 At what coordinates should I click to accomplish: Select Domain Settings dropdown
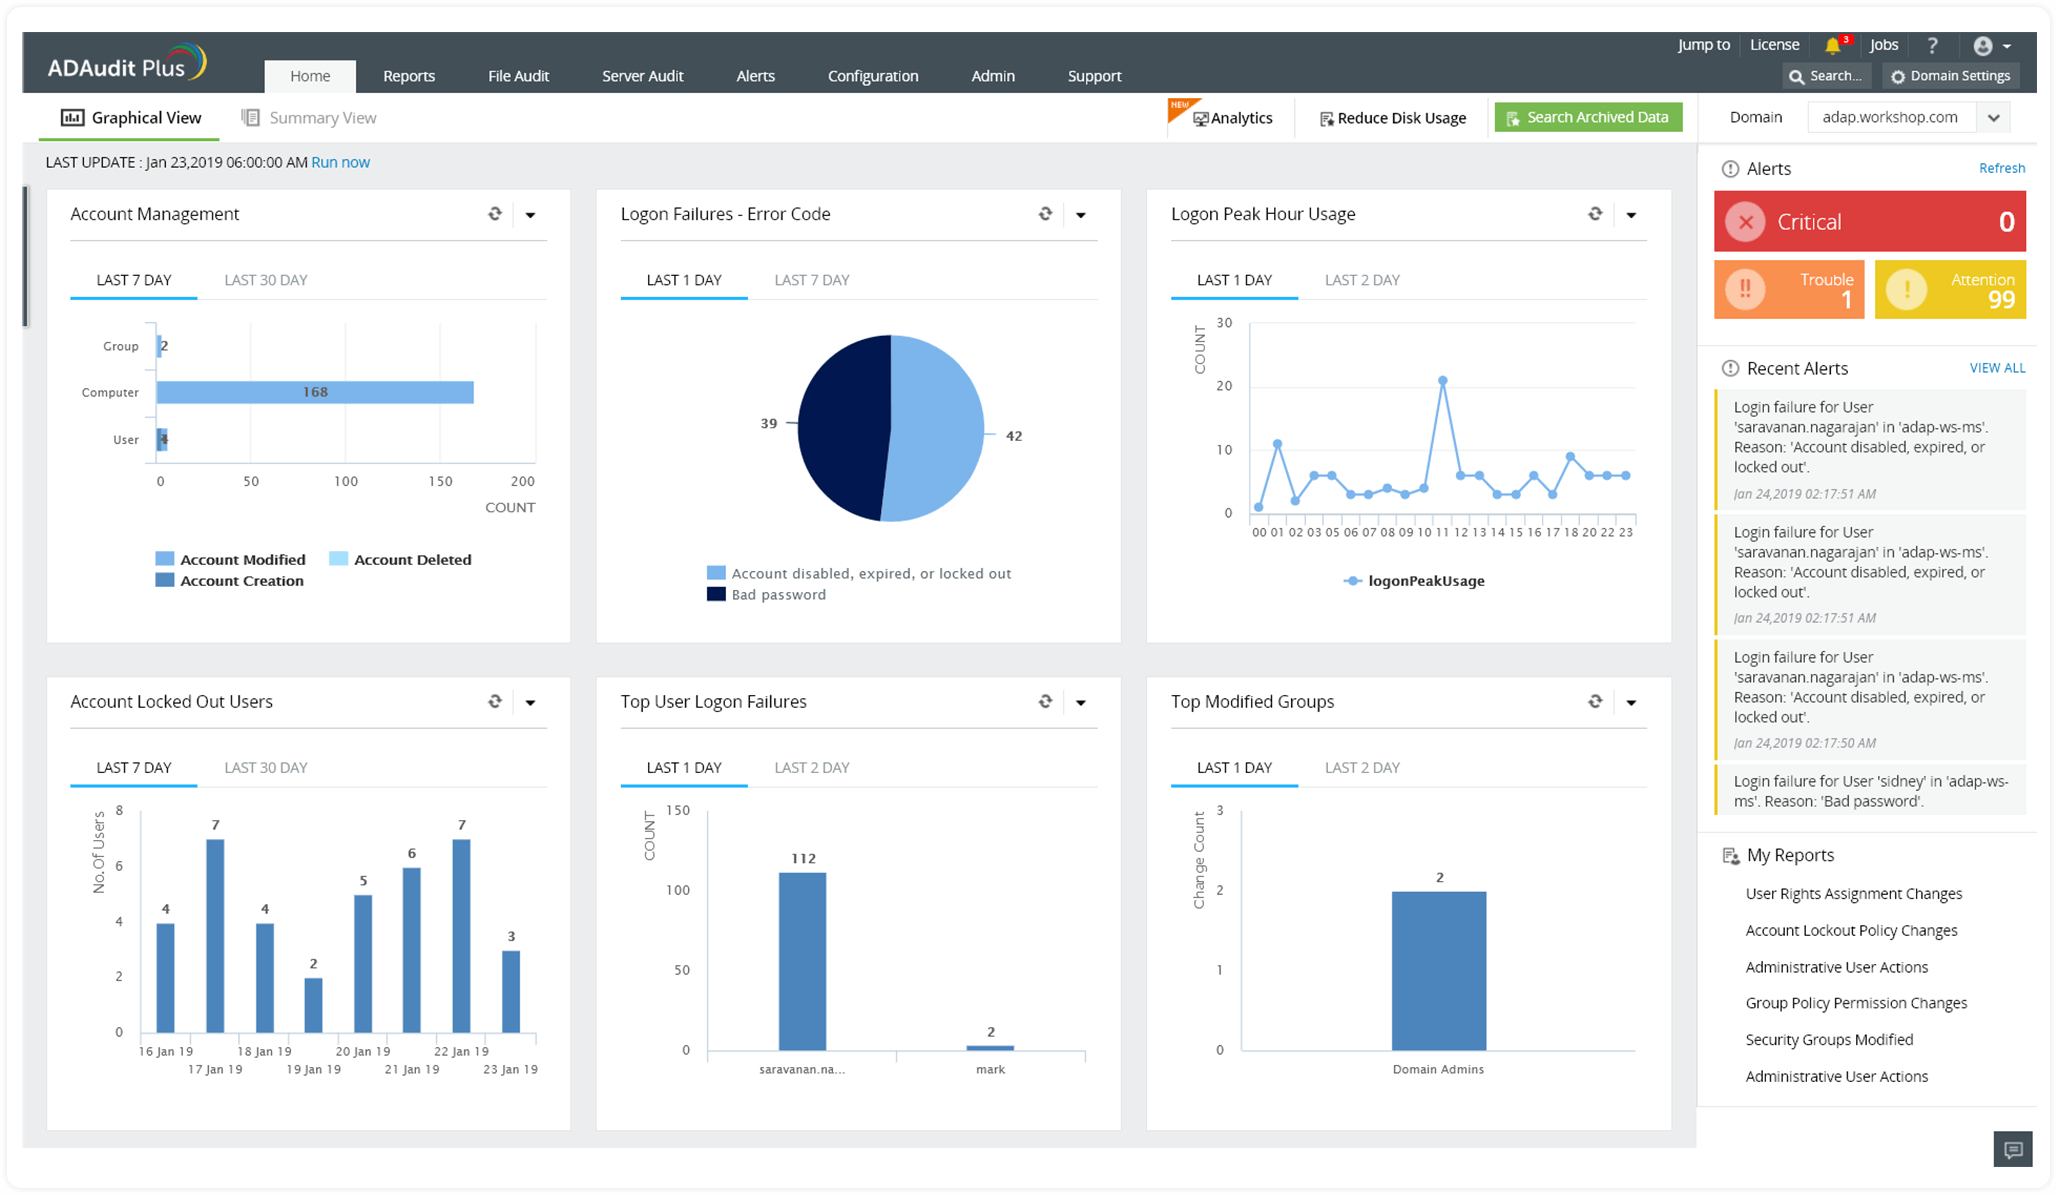tap(1957, 75)
